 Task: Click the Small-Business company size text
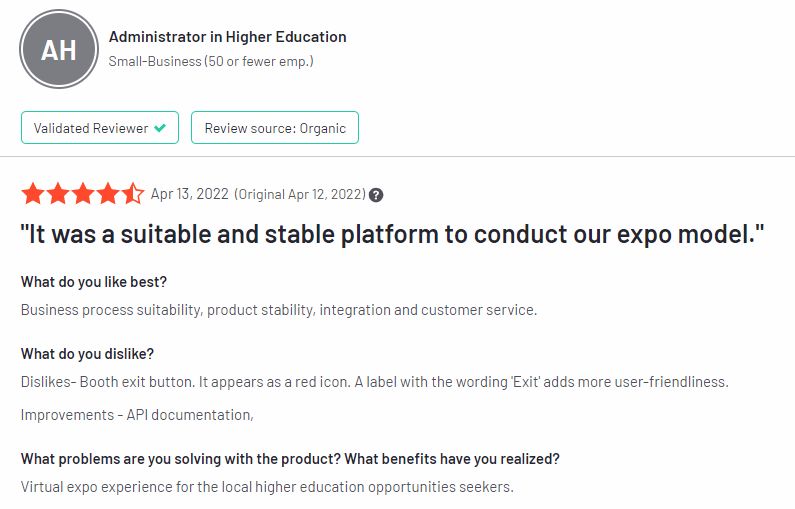point(211,61)
